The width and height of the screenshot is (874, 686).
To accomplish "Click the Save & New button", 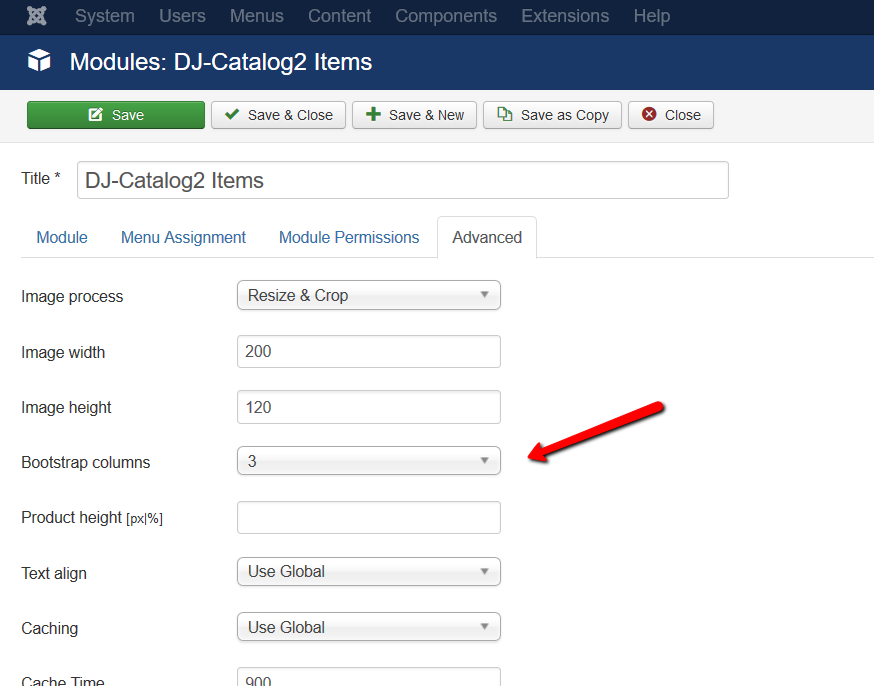I will coord(414,115).
